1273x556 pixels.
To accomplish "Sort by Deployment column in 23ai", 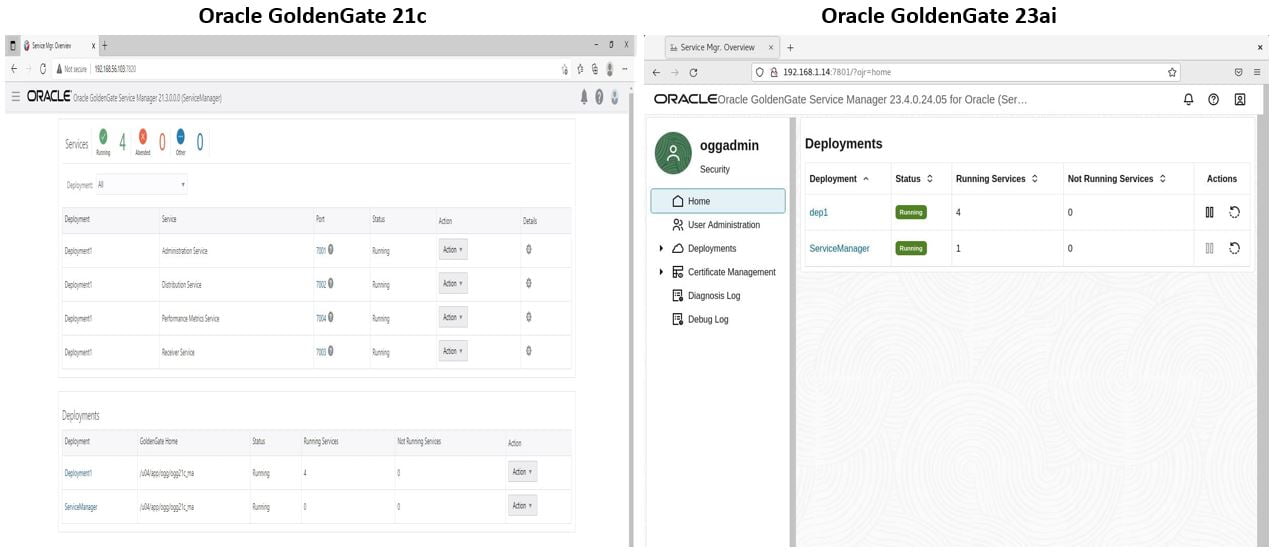I will (x=866, y=179).
